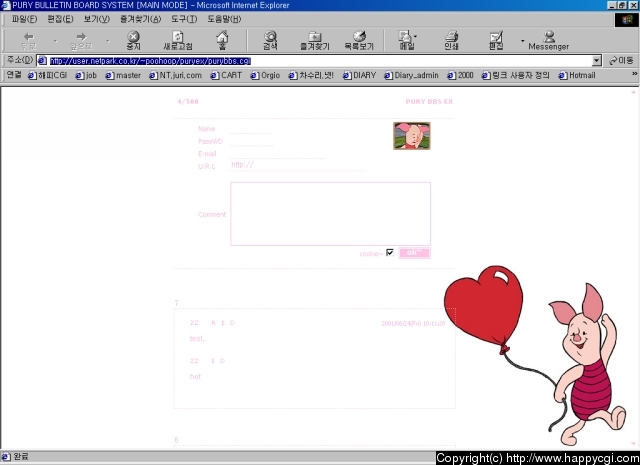The image size is (640, 465).
Task: Open the Diary_admin links bar shortcut
Action: [411, 75]
